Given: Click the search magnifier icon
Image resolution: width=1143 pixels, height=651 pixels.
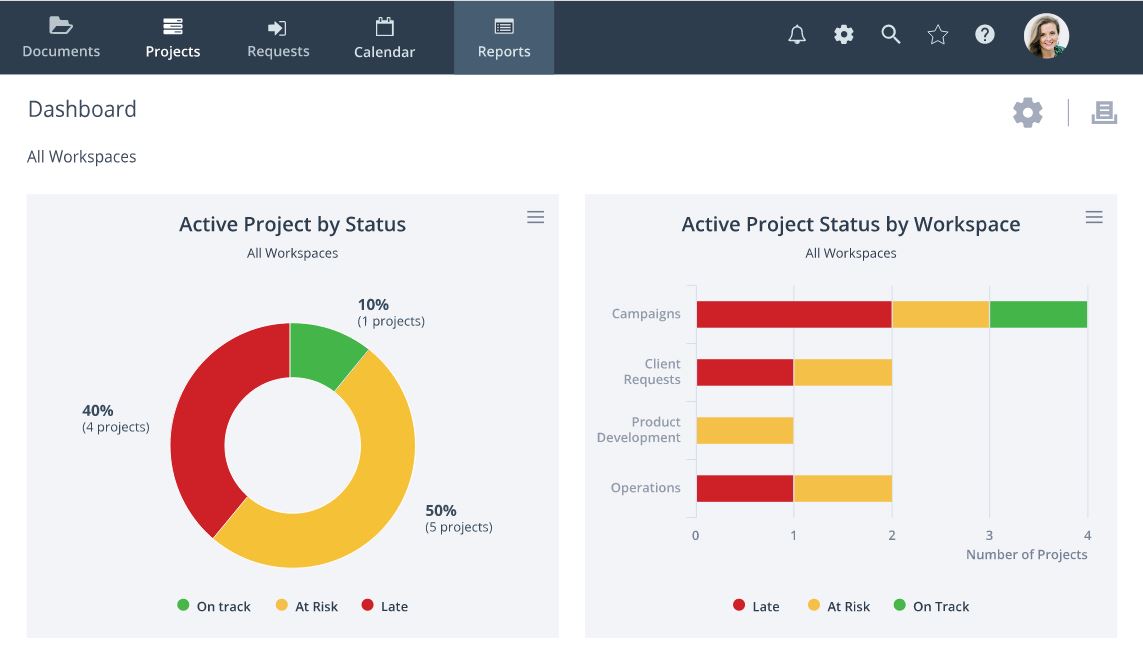Looking at the screenshot, I should pos(891,35).
